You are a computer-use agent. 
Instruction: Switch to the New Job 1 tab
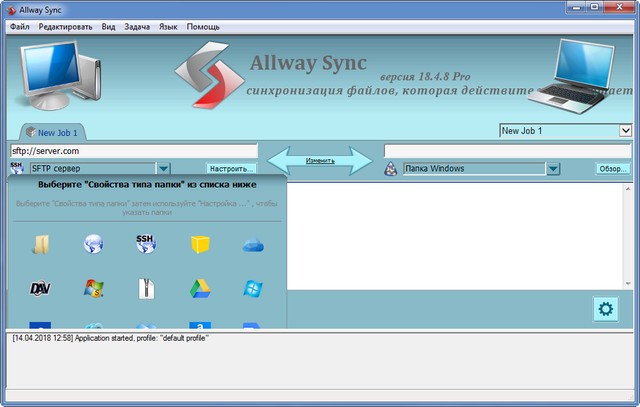(x=52, y=132)
